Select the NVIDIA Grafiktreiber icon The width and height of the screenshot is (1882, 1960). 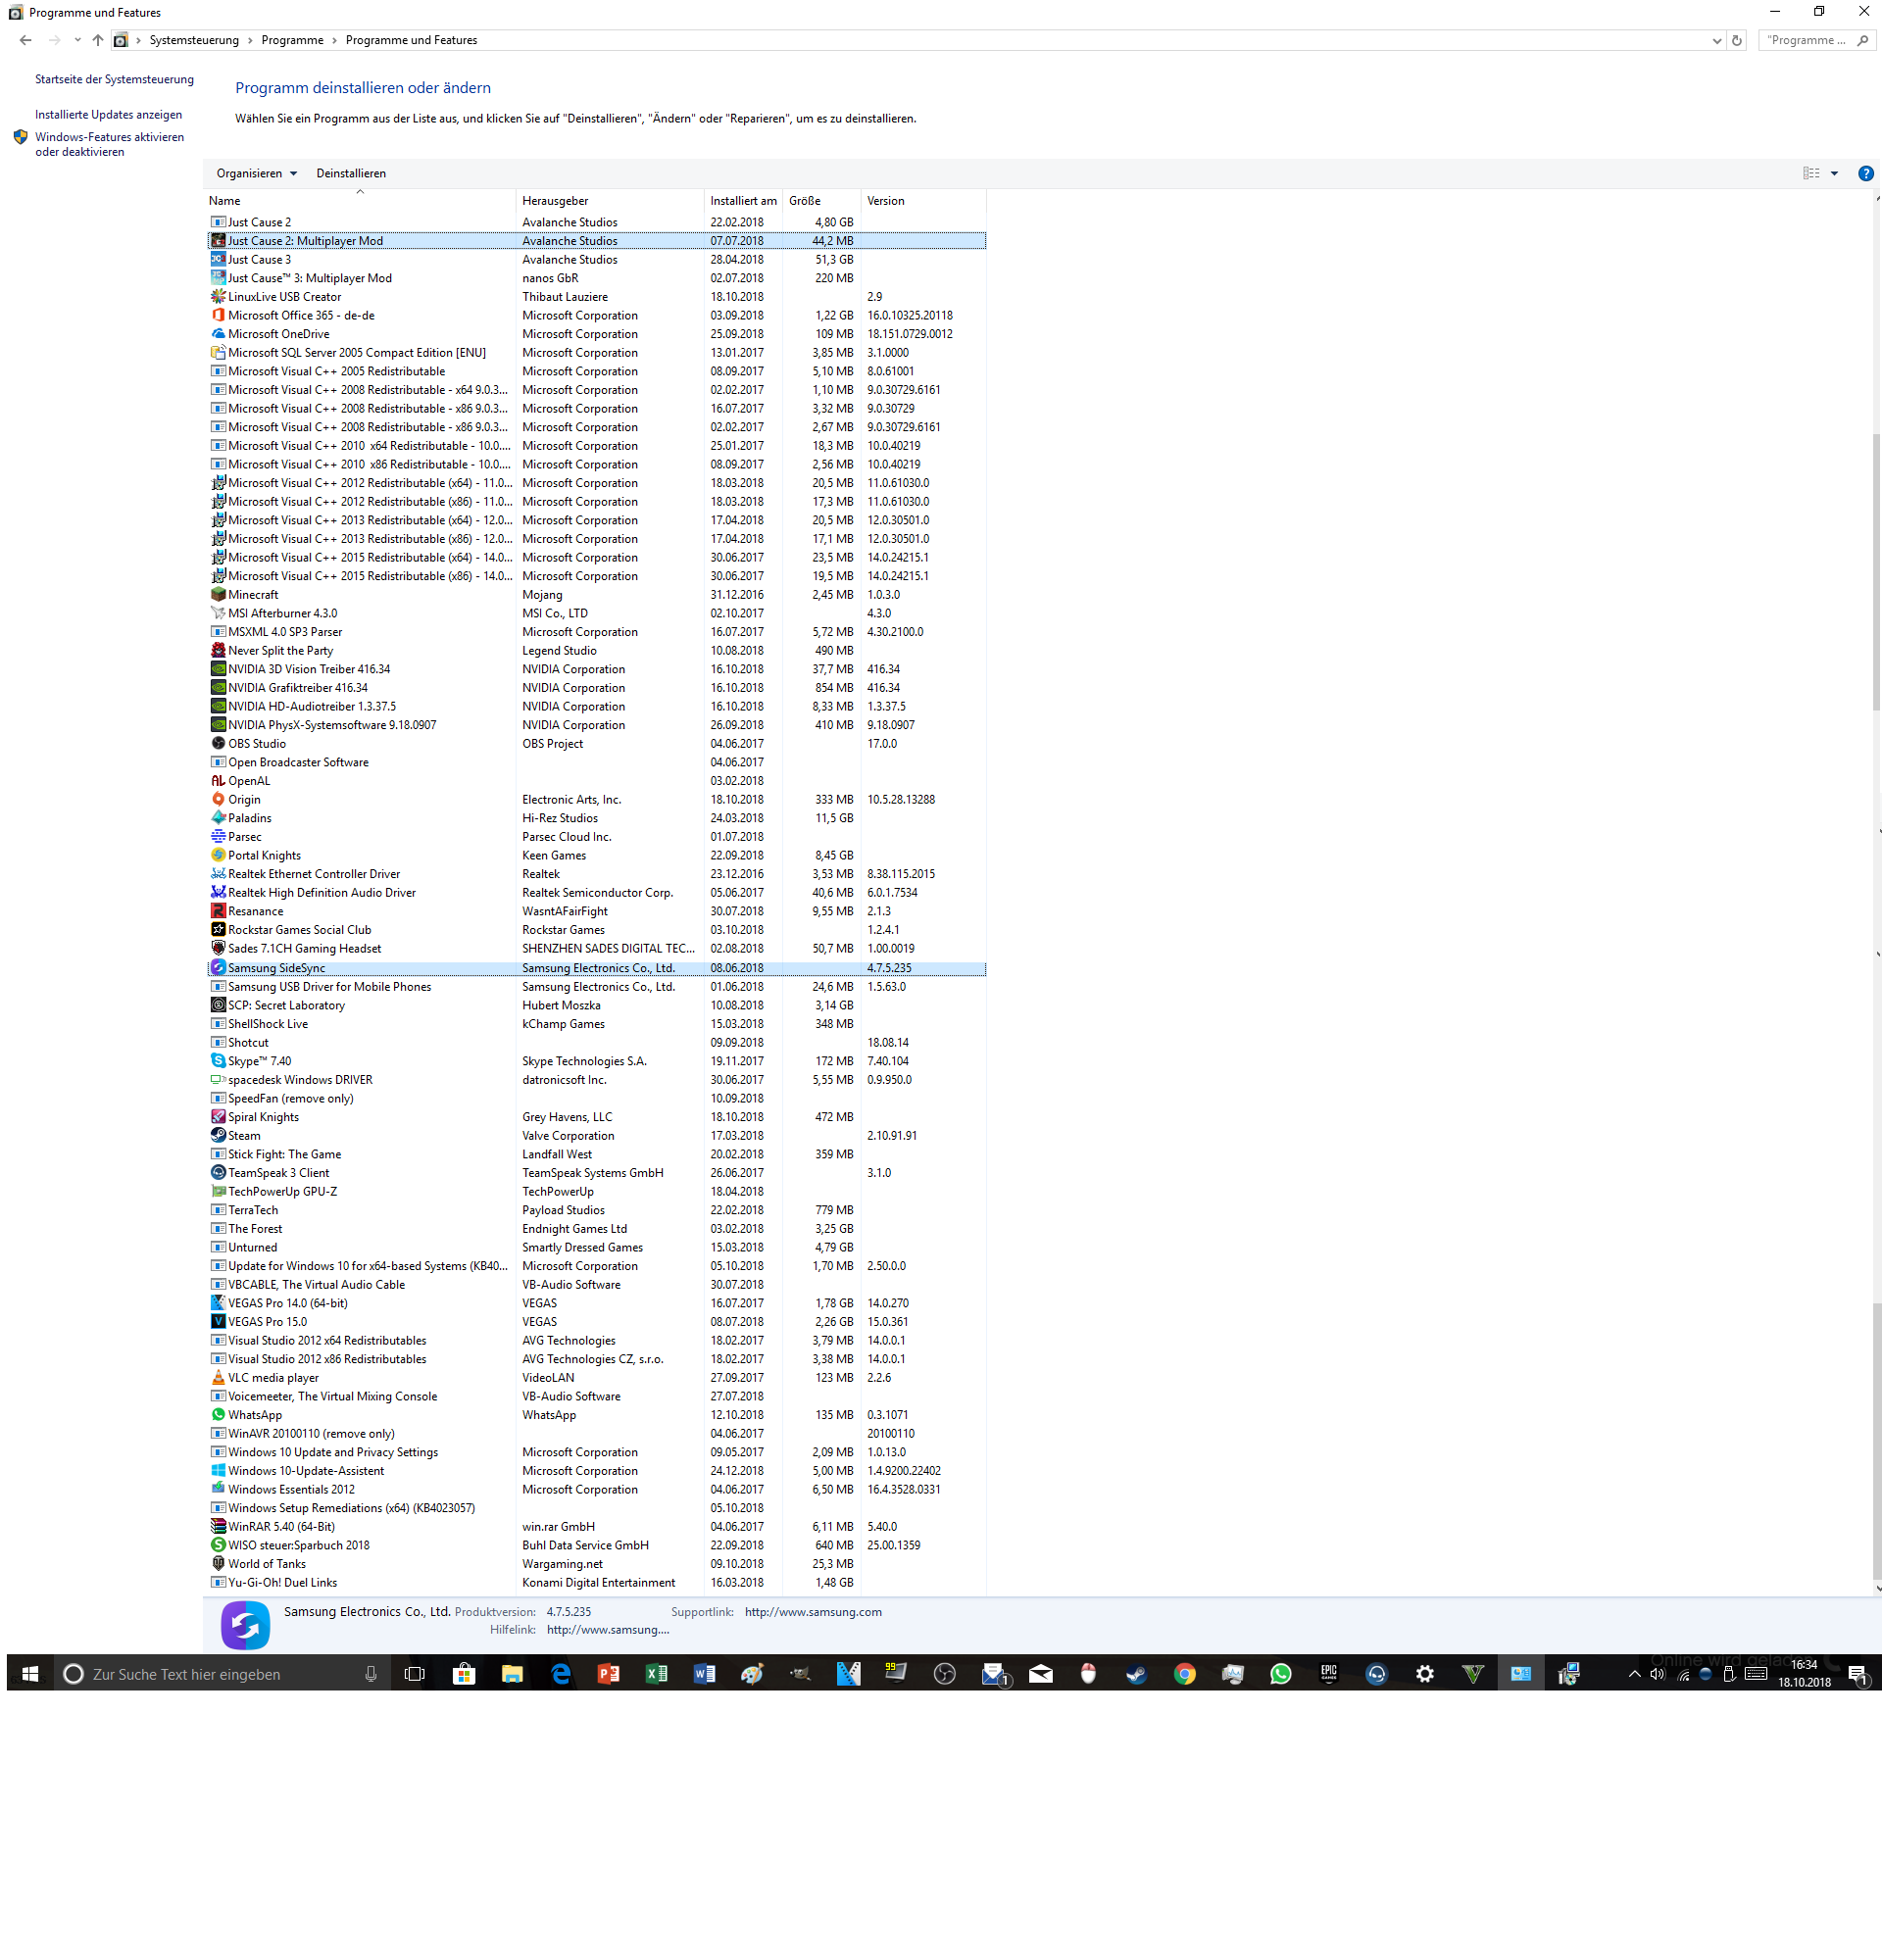click(x=218, y=687)
